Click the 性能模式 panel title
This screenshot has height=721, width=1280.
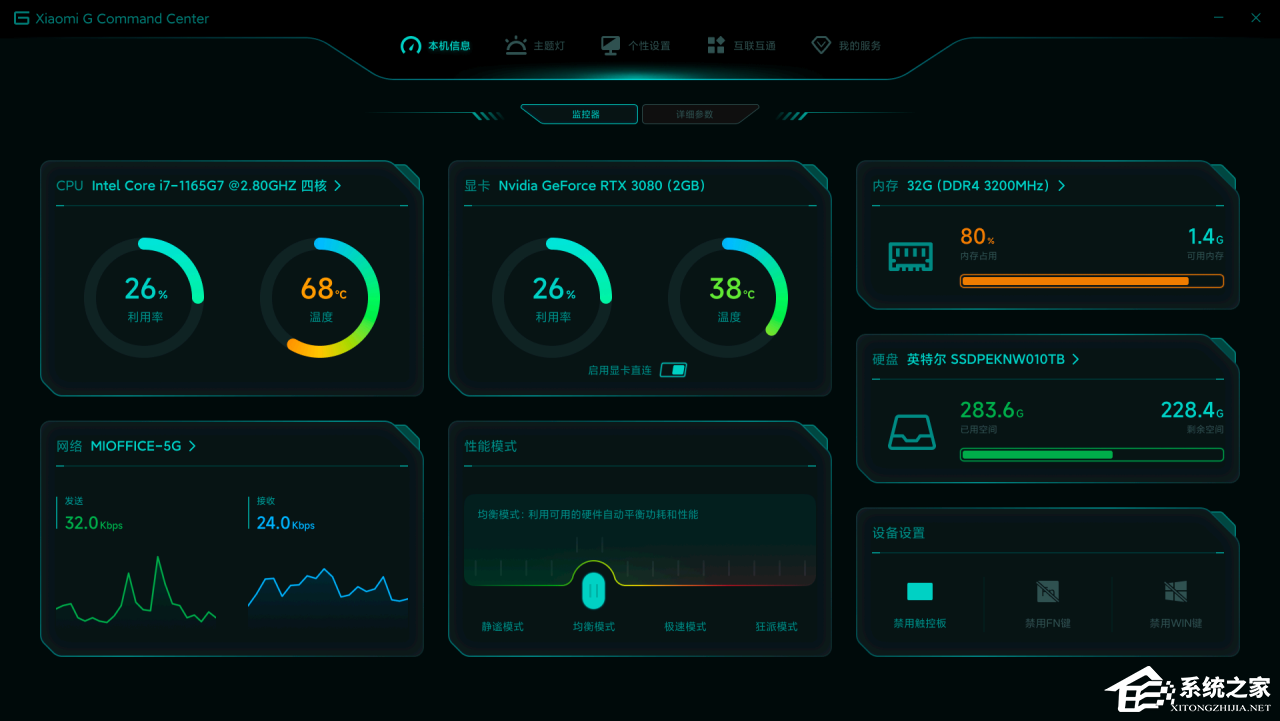[491, 446]
